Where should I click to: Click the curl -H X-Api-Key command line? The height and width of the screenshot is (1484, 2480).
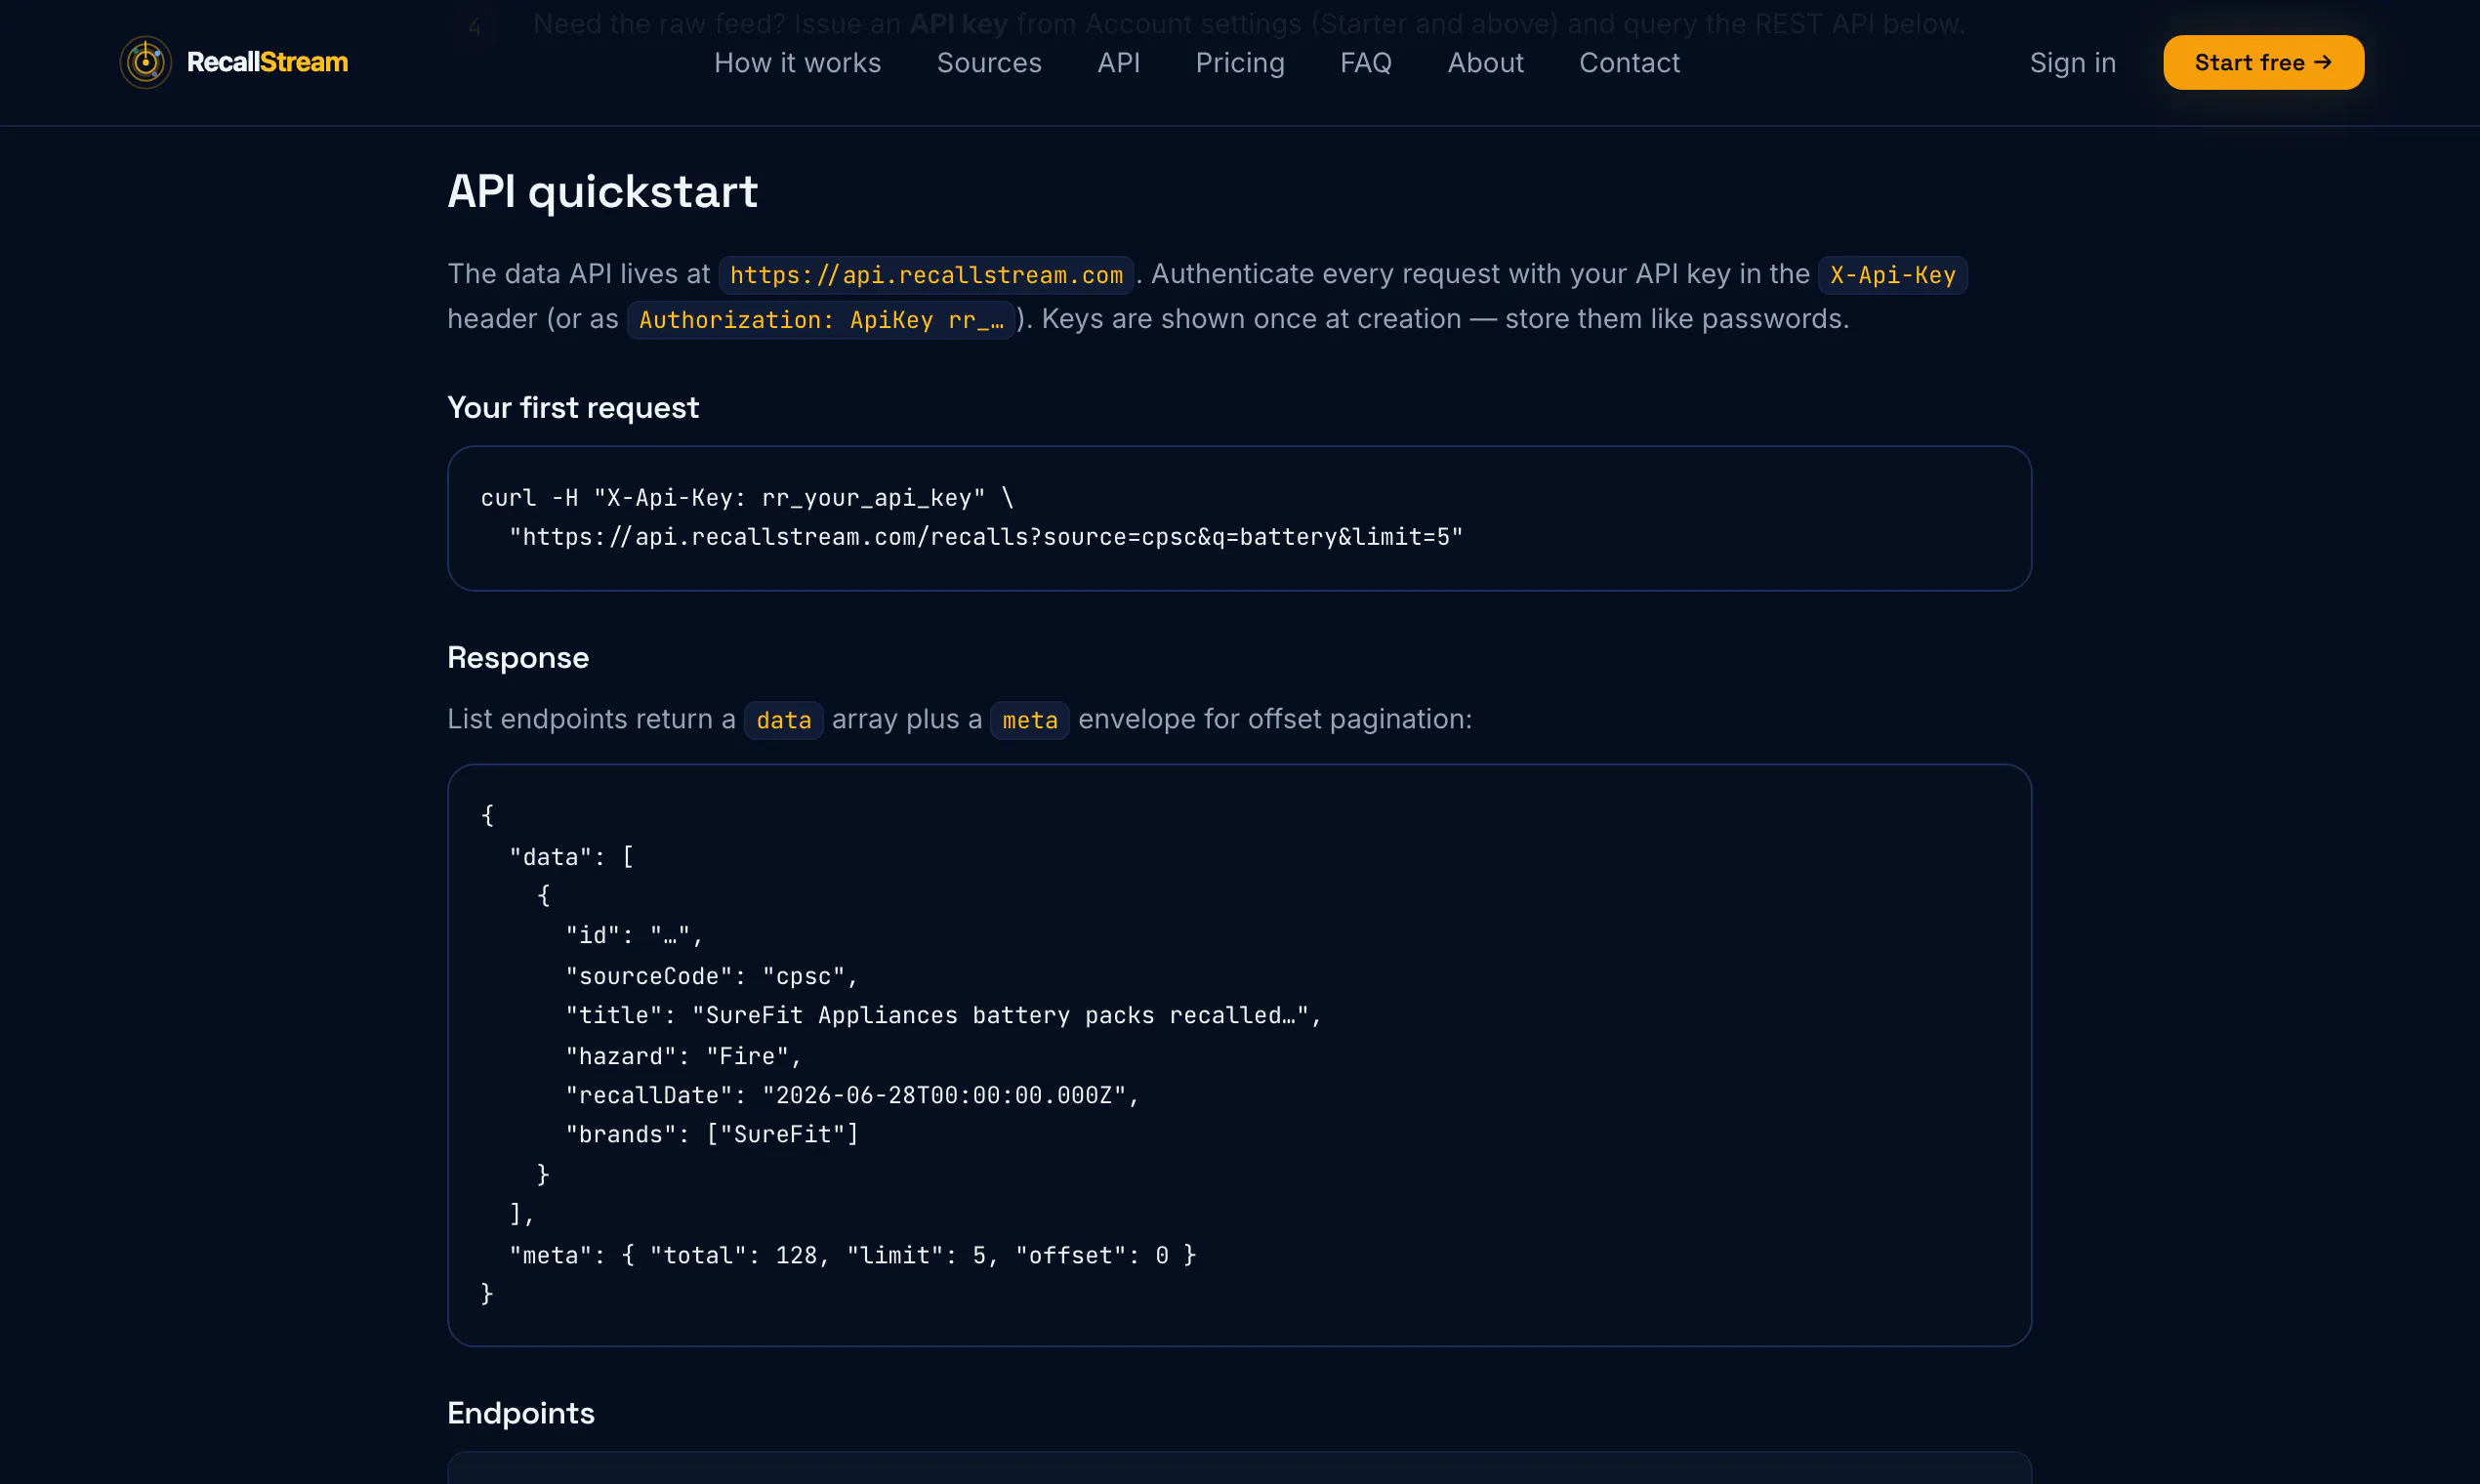747,498
